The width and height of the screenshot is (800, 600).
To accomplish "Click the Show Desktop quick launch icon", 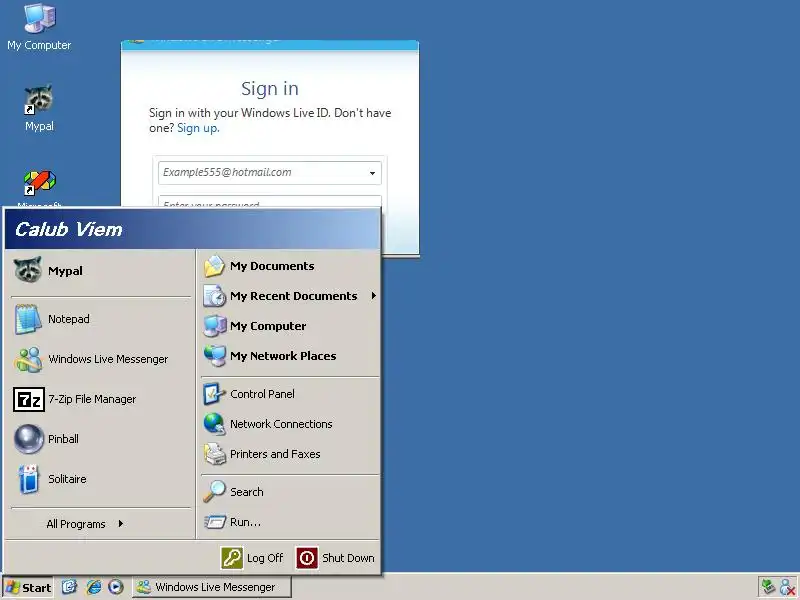I will point(69,587).
